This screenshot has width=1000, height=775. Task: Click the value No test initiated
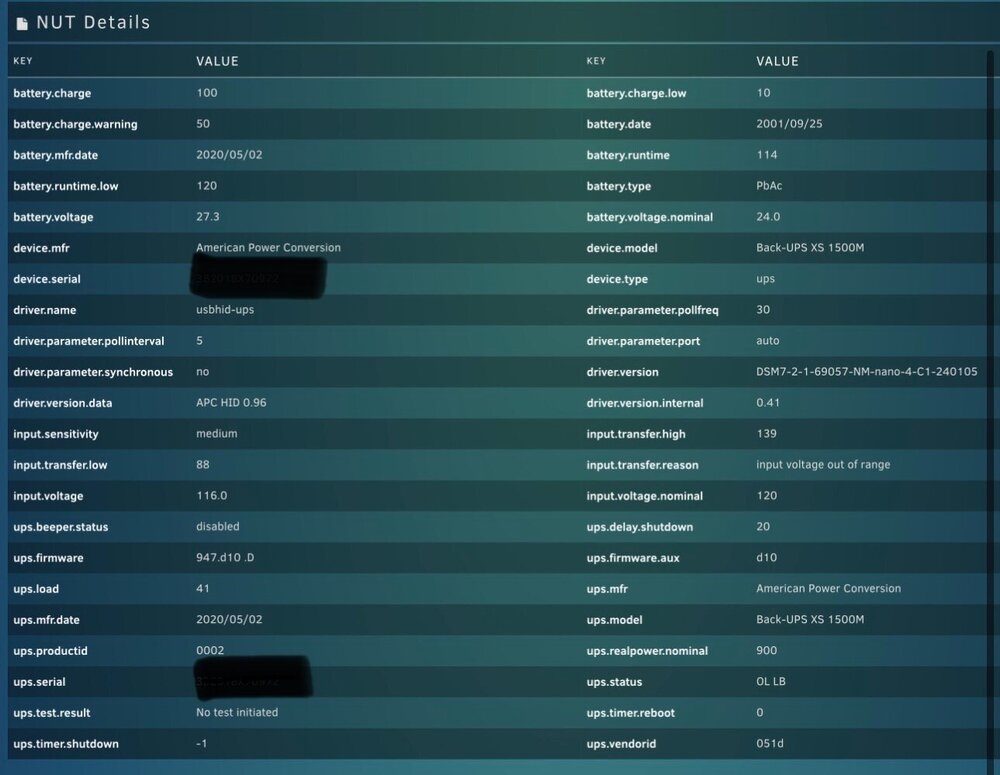(237, 712)
